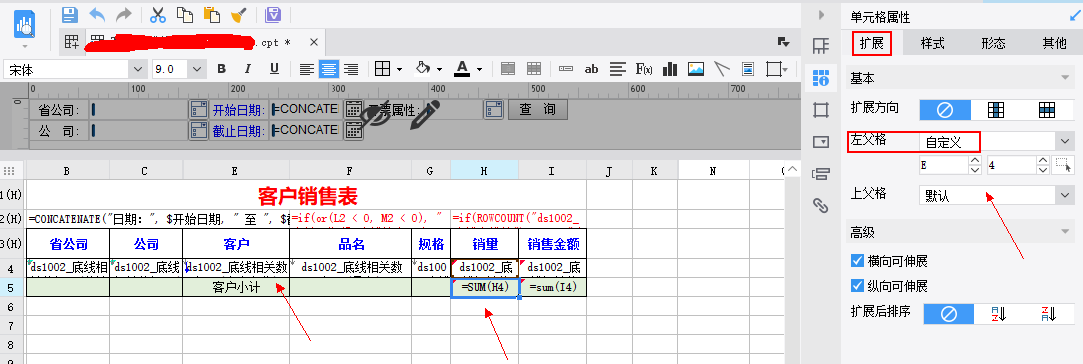Toggle bold formatting
1083x364 pixels.
tap(222, 68)
